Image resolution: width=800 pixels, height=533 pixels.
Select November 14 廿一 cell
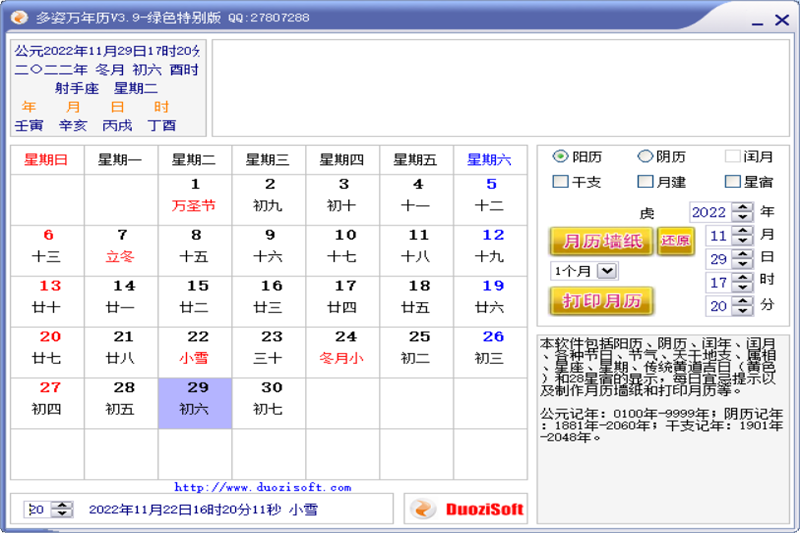121,301
